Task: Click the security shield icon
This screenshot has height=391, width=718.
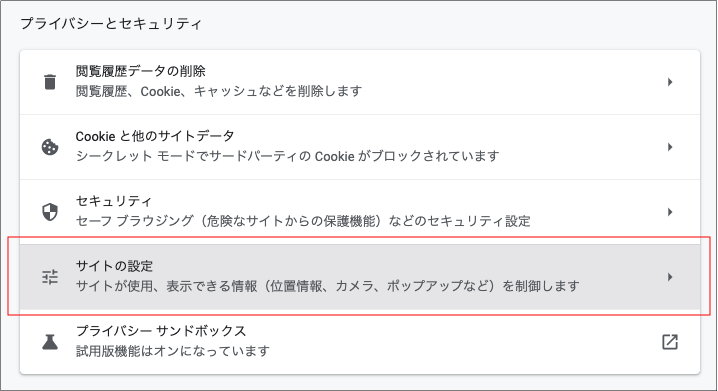Action: 50,212
